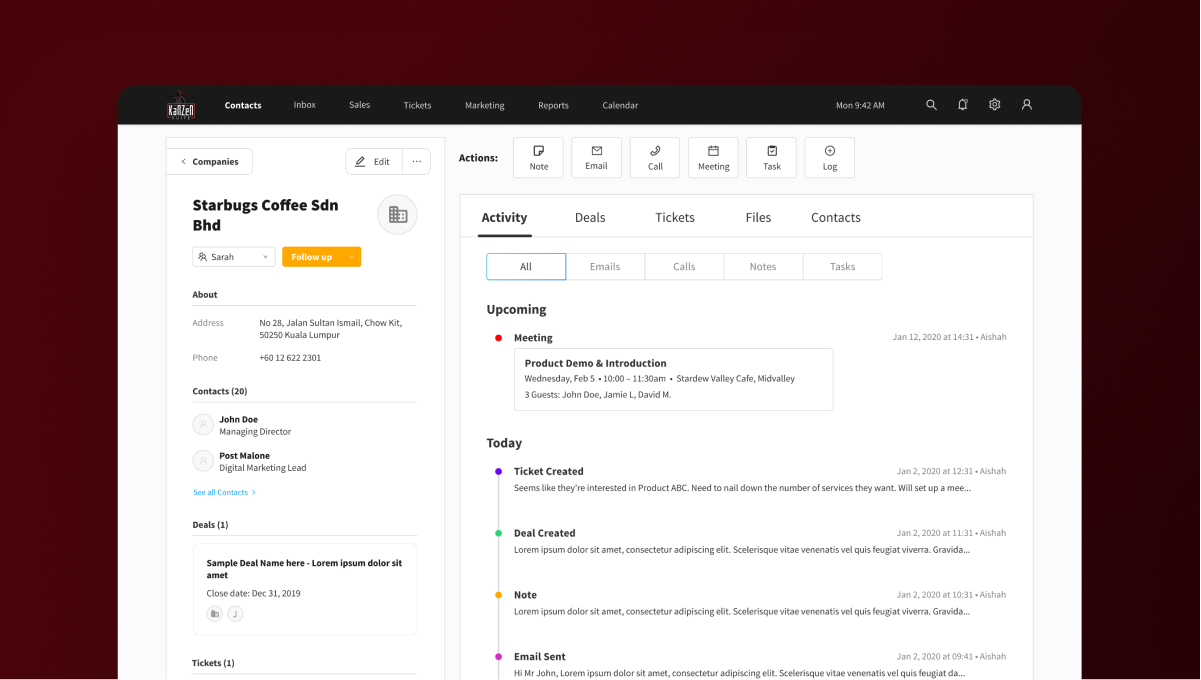Go to Reports in top navigation

click(x=553, y=106)
